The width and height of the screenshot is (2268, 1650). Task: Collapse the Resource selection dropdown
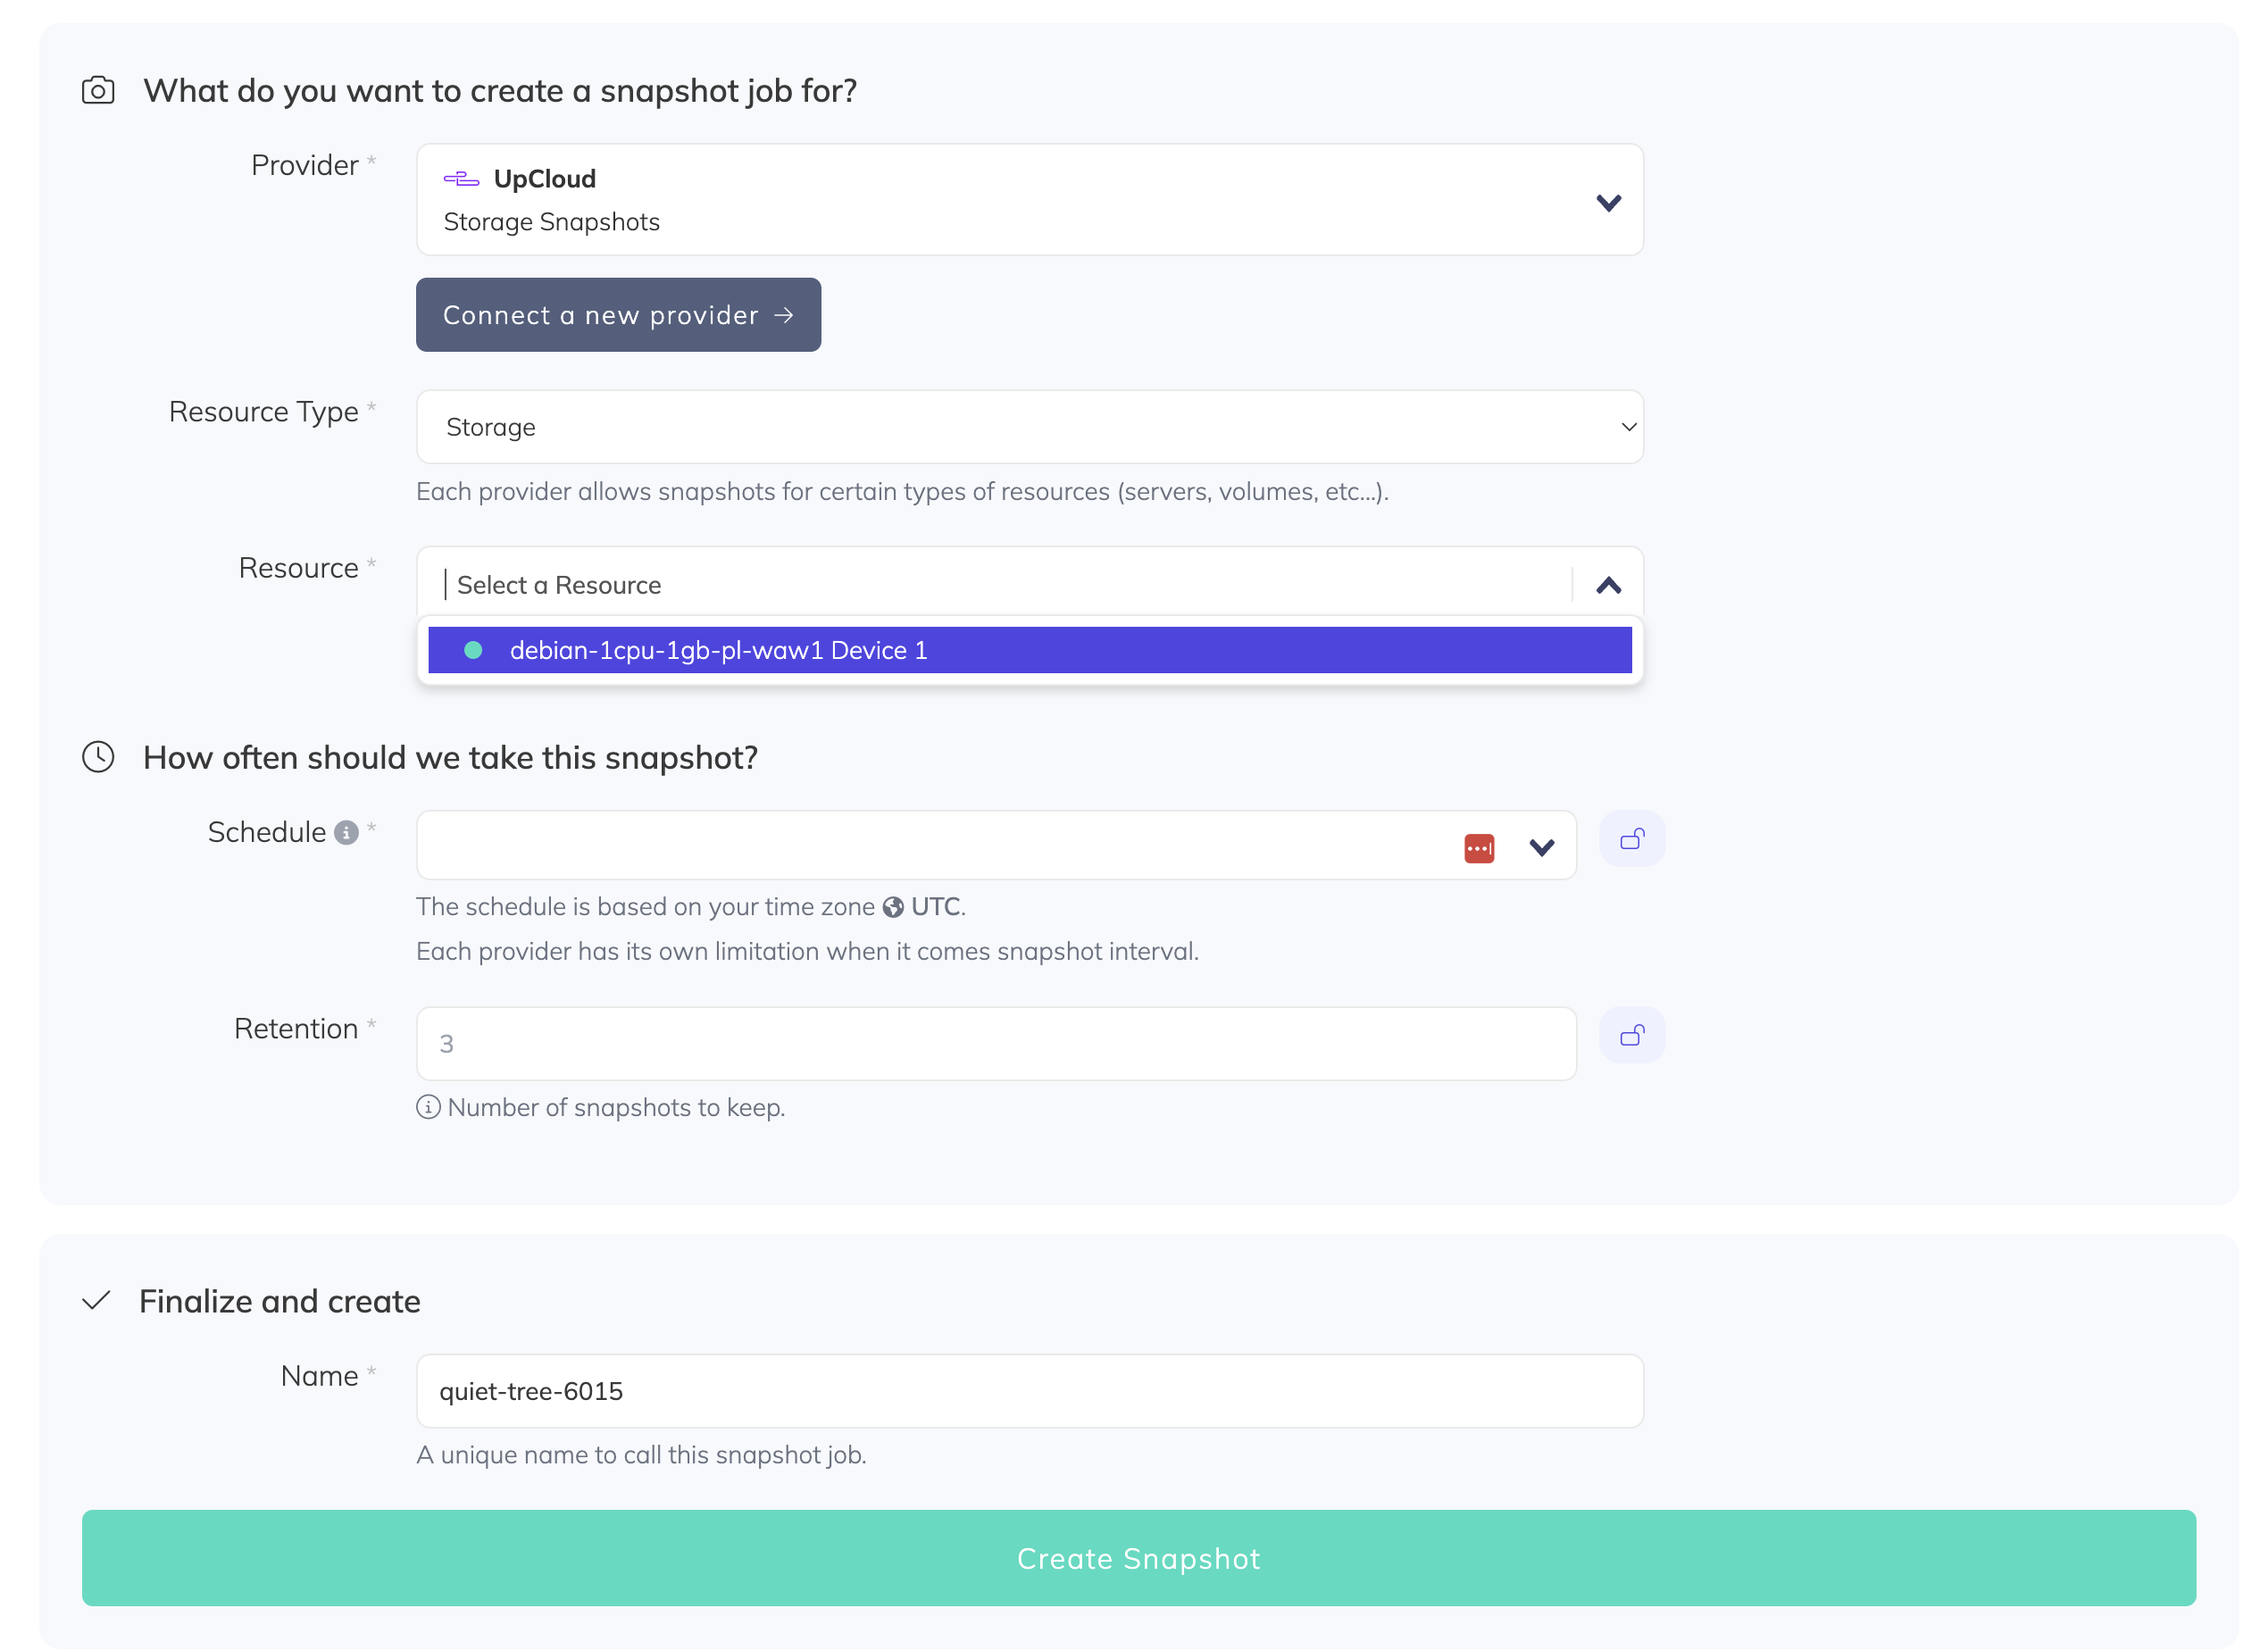tap(1609, 584)
